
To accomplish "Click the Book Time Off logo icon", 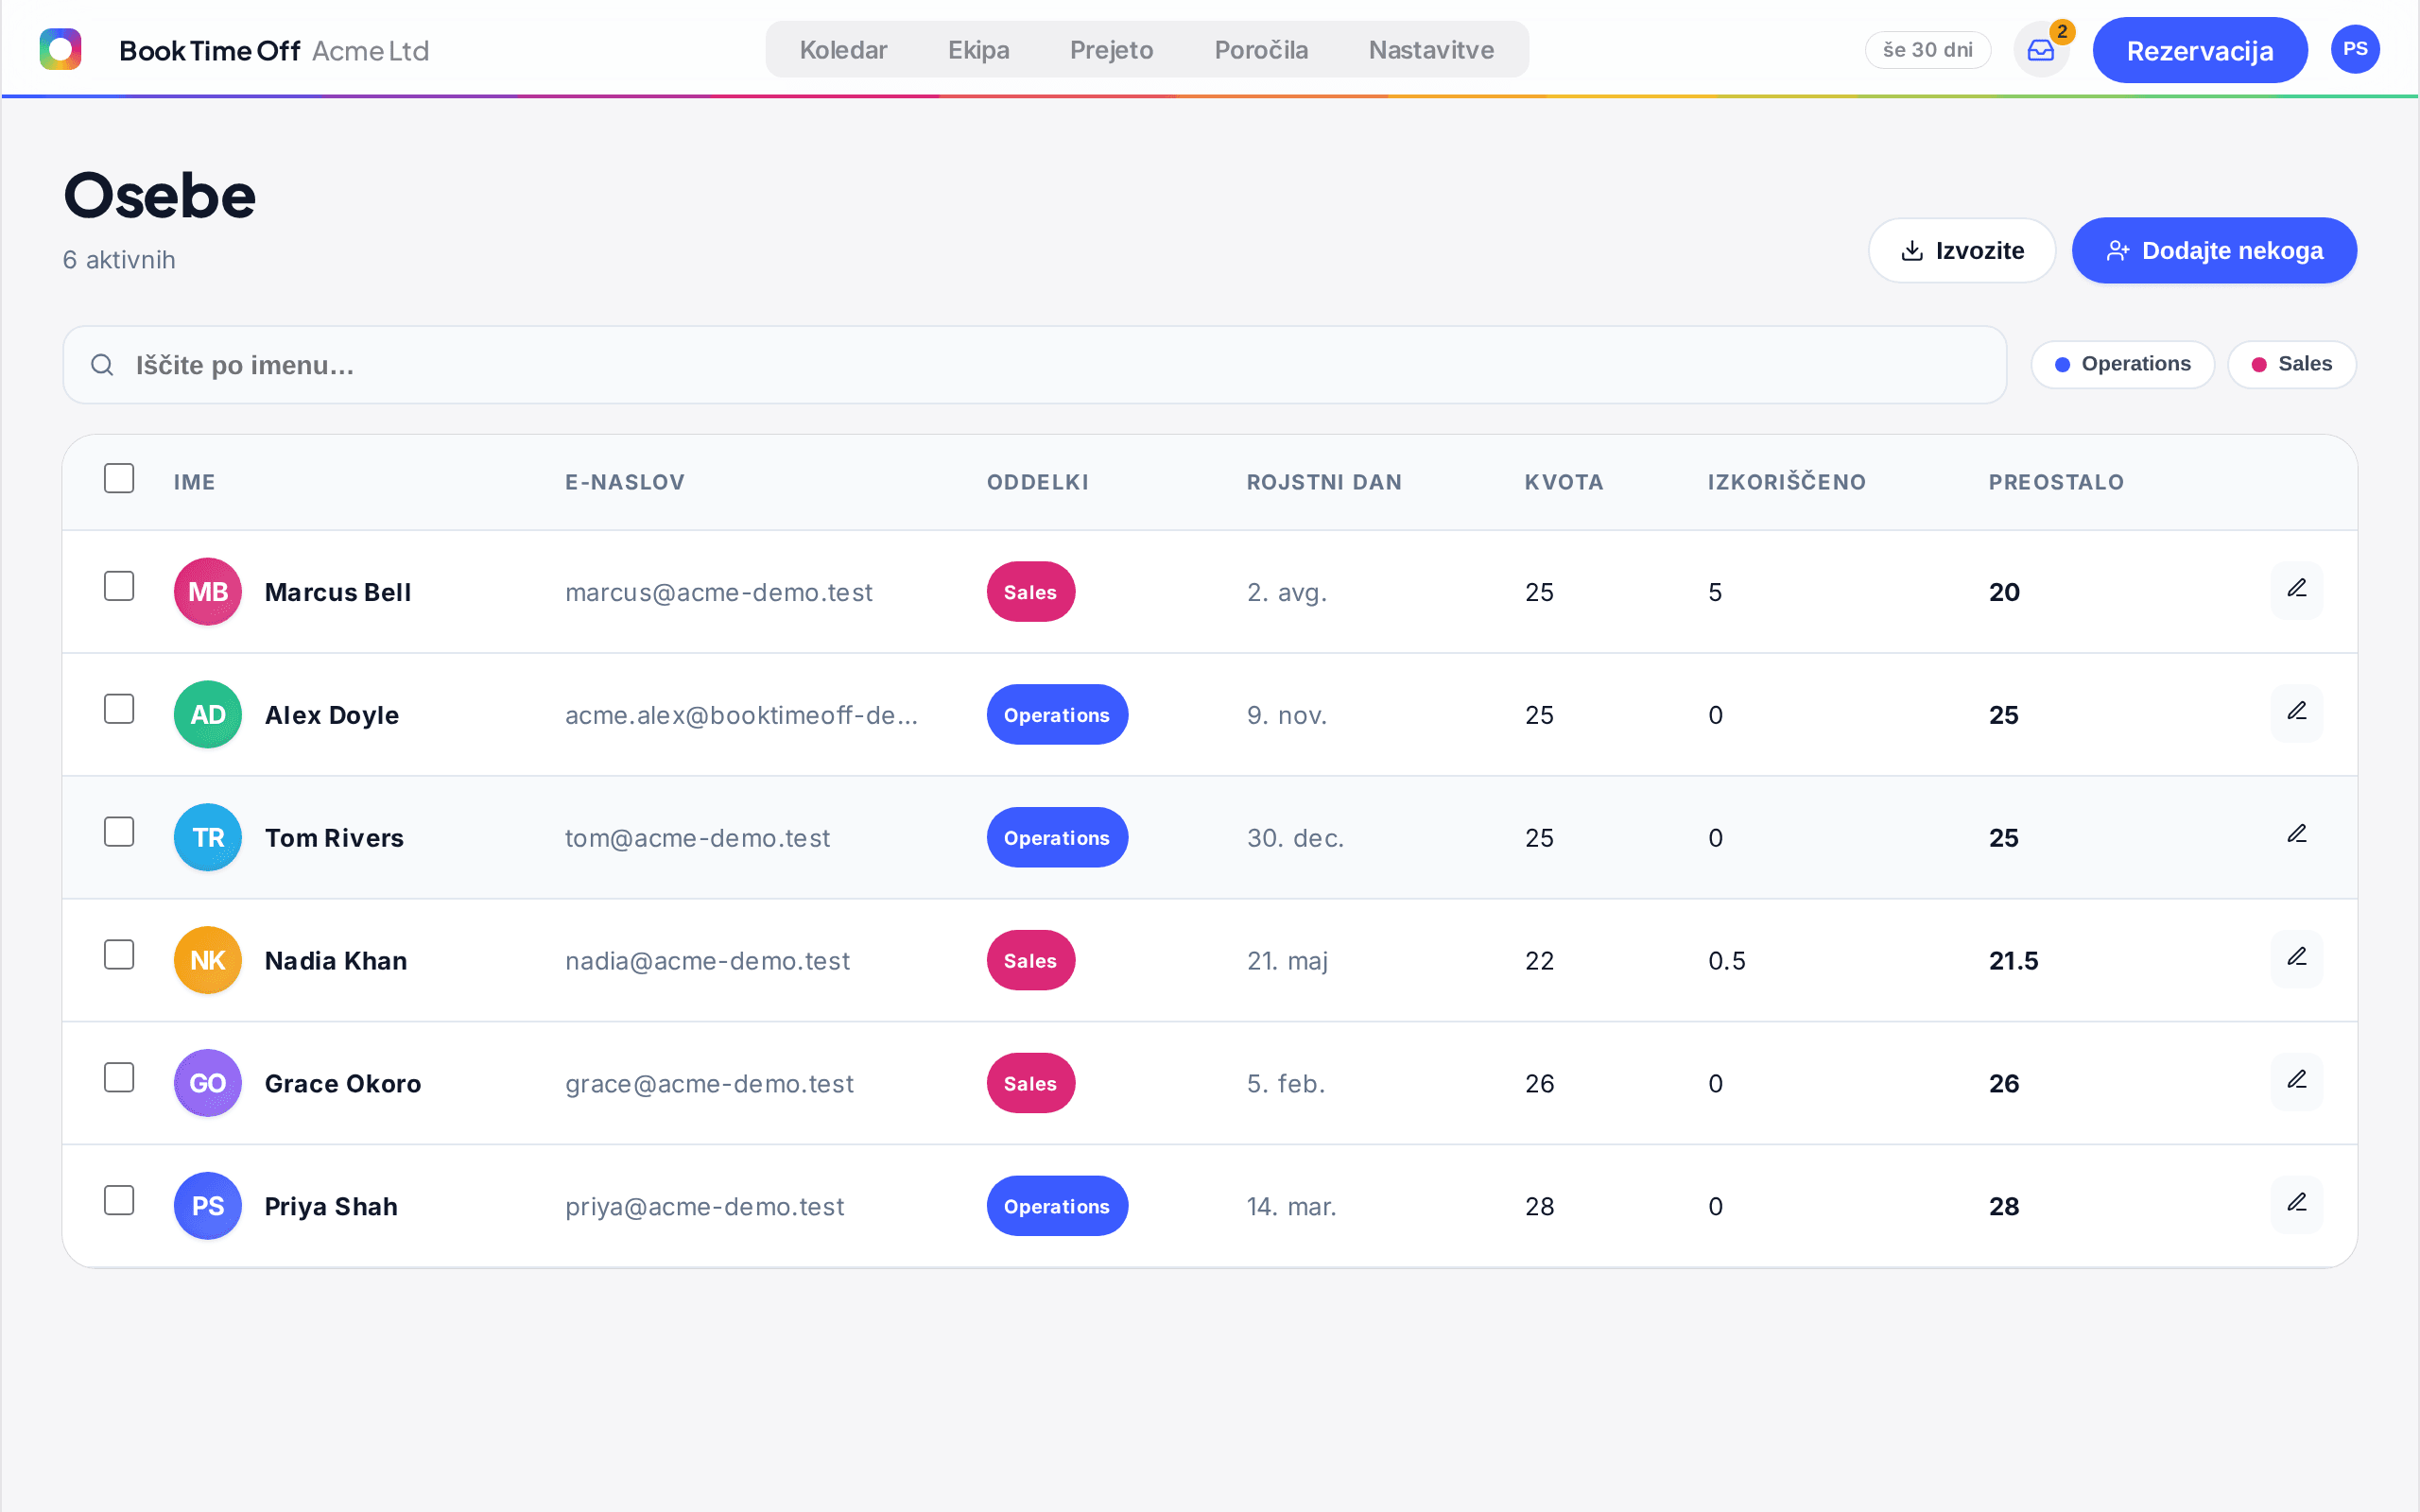I will pos(60,49).
